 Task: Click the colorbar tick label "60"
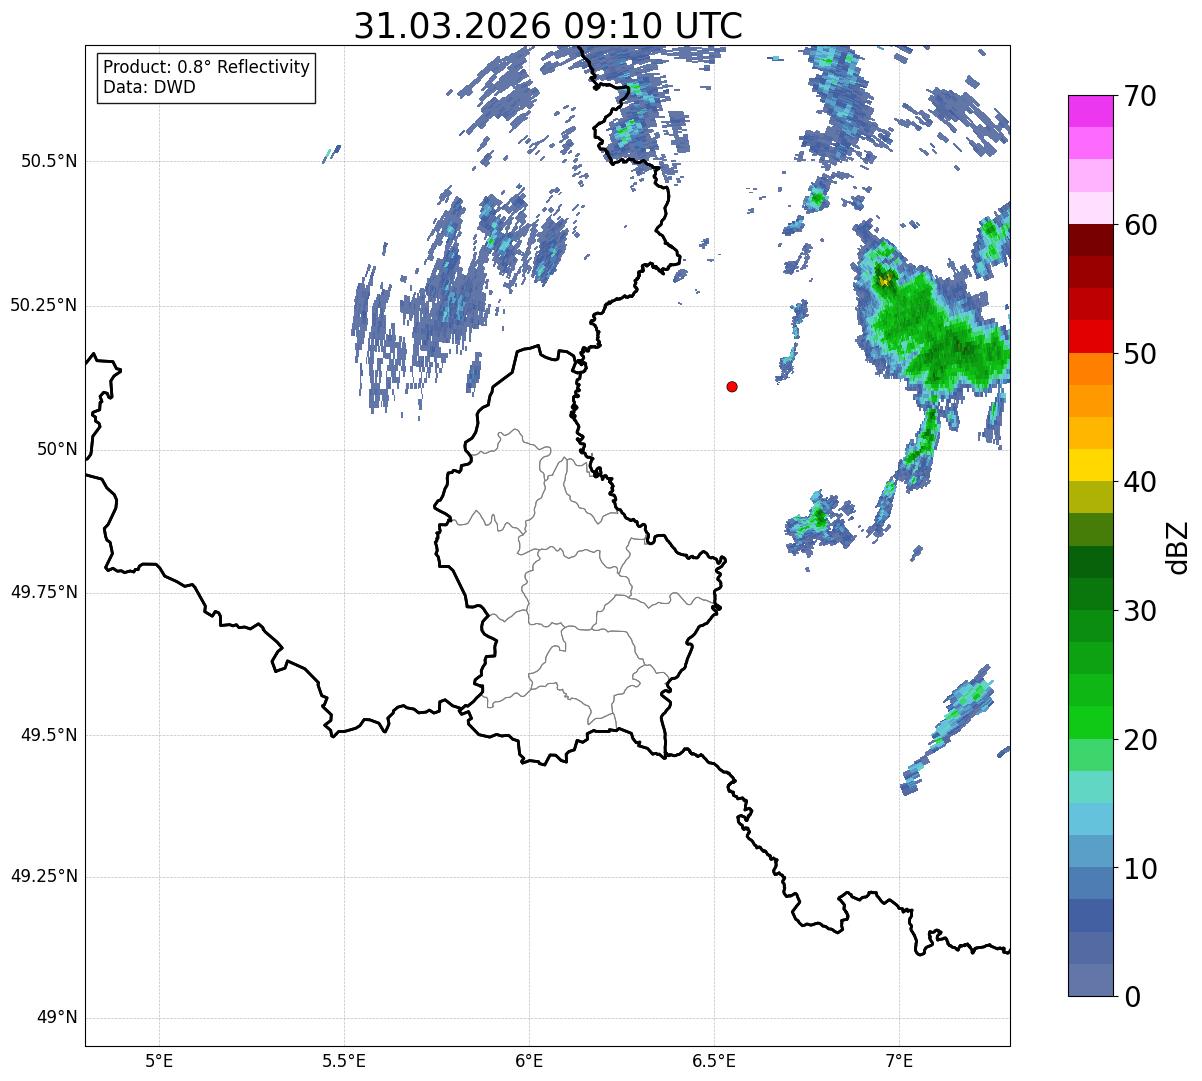click(1140, 225)
